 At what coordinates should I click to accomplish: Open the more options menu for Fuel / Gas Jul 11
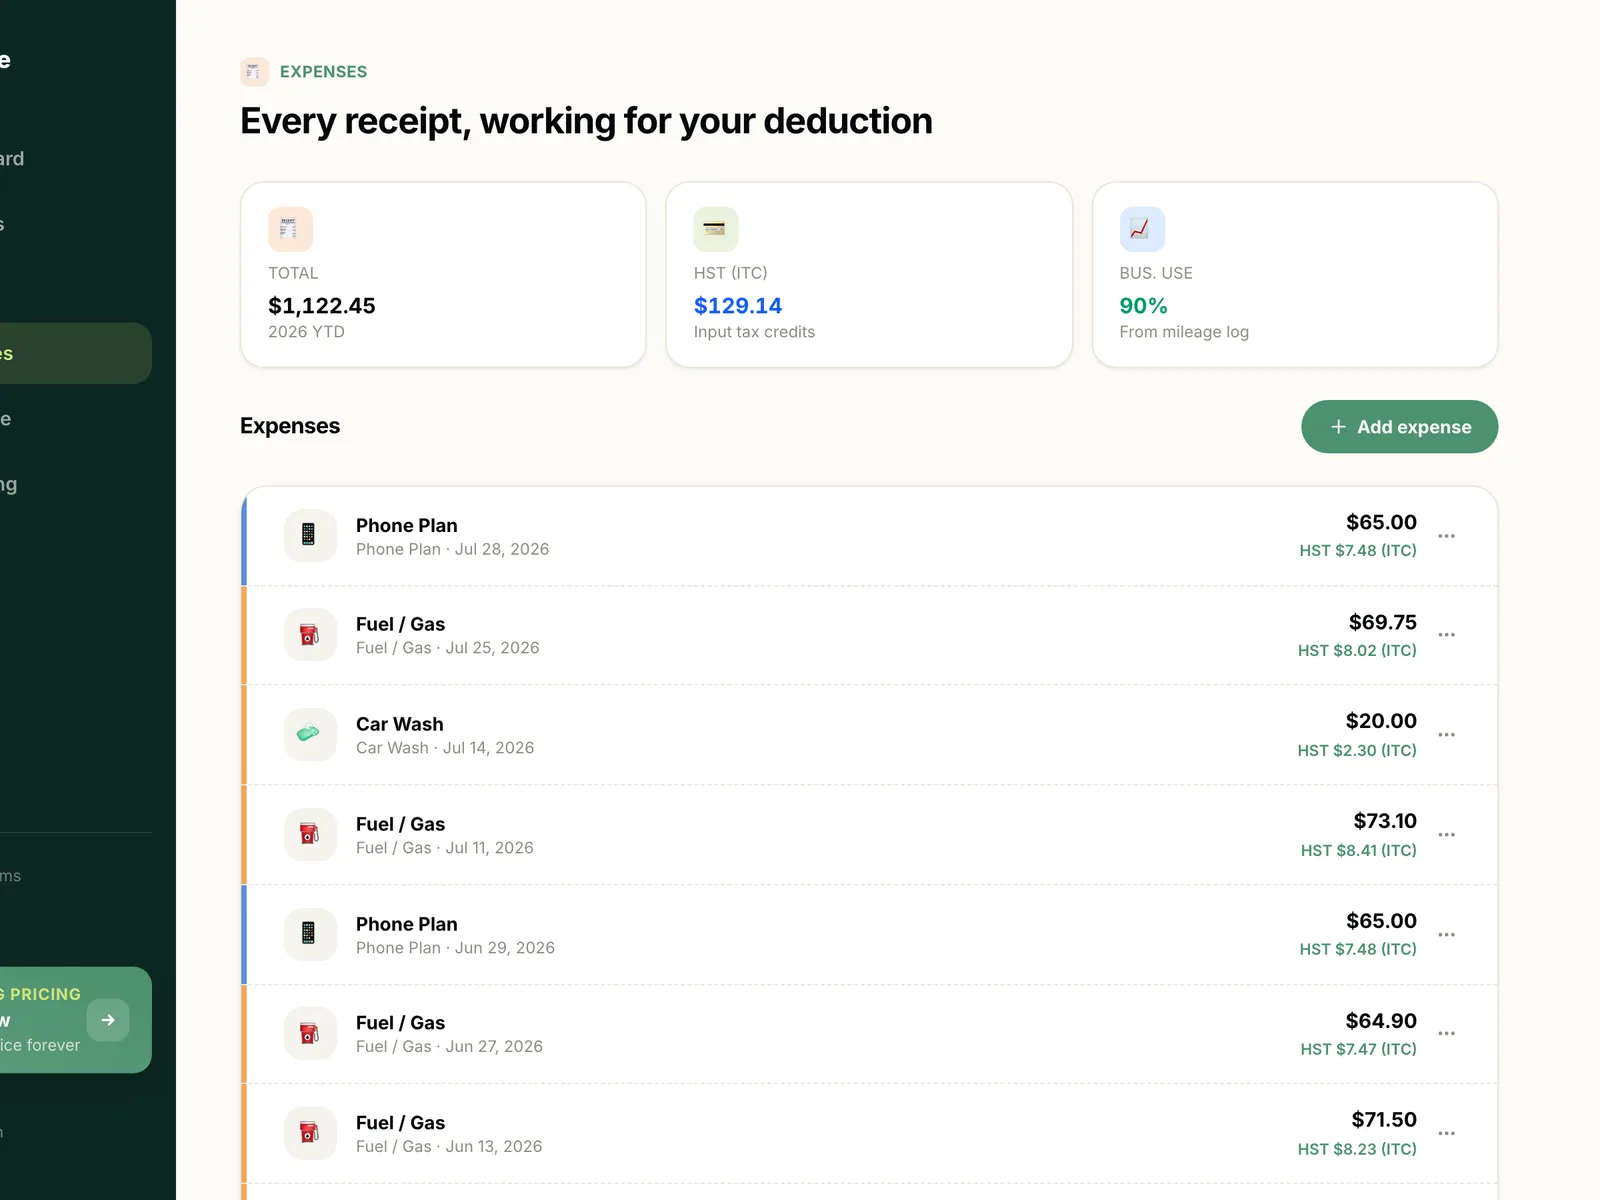pos(1447,835)
